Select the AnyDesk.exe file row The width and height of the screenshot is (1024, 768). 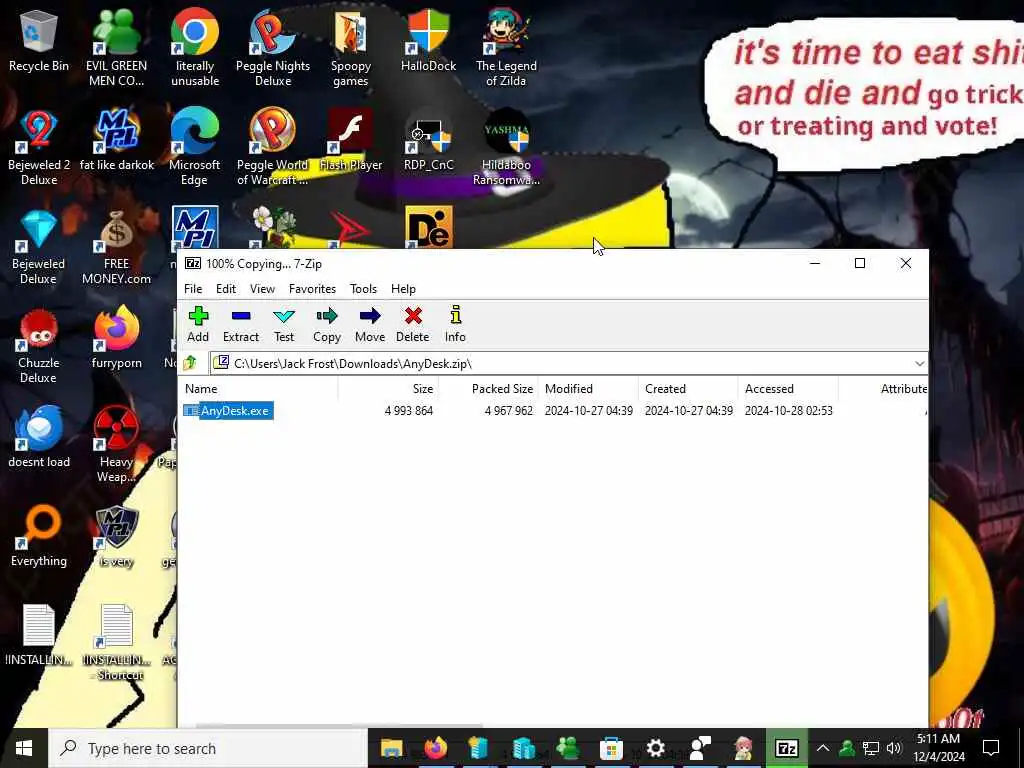point(228,411)
